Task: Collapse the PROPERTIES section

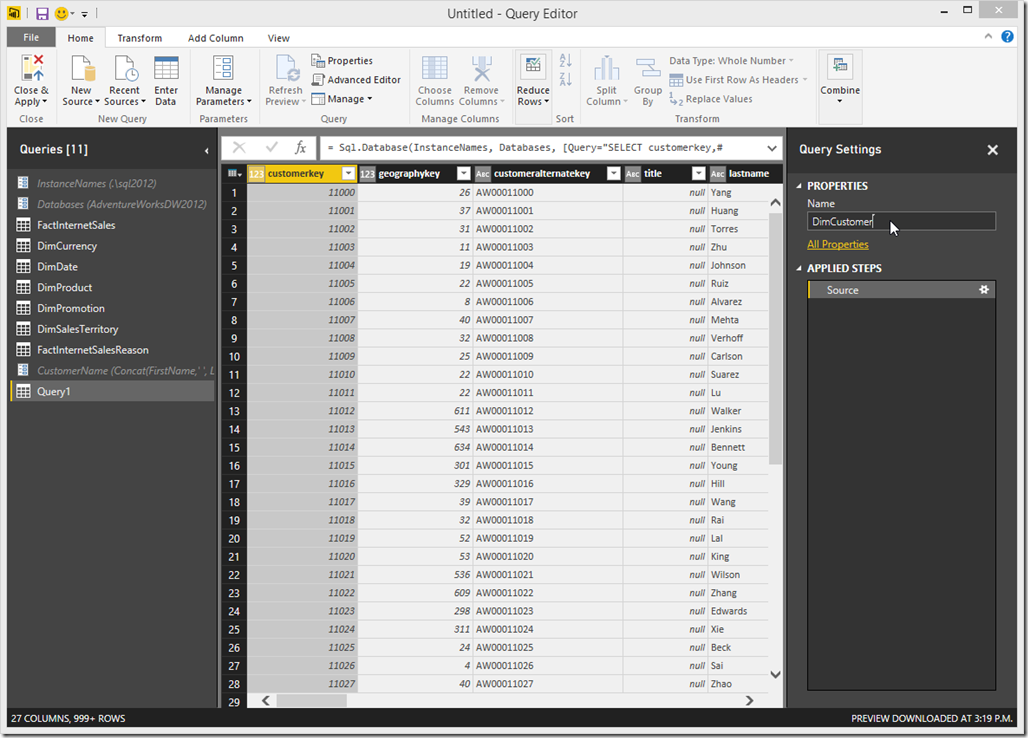Action: point(799,186)
